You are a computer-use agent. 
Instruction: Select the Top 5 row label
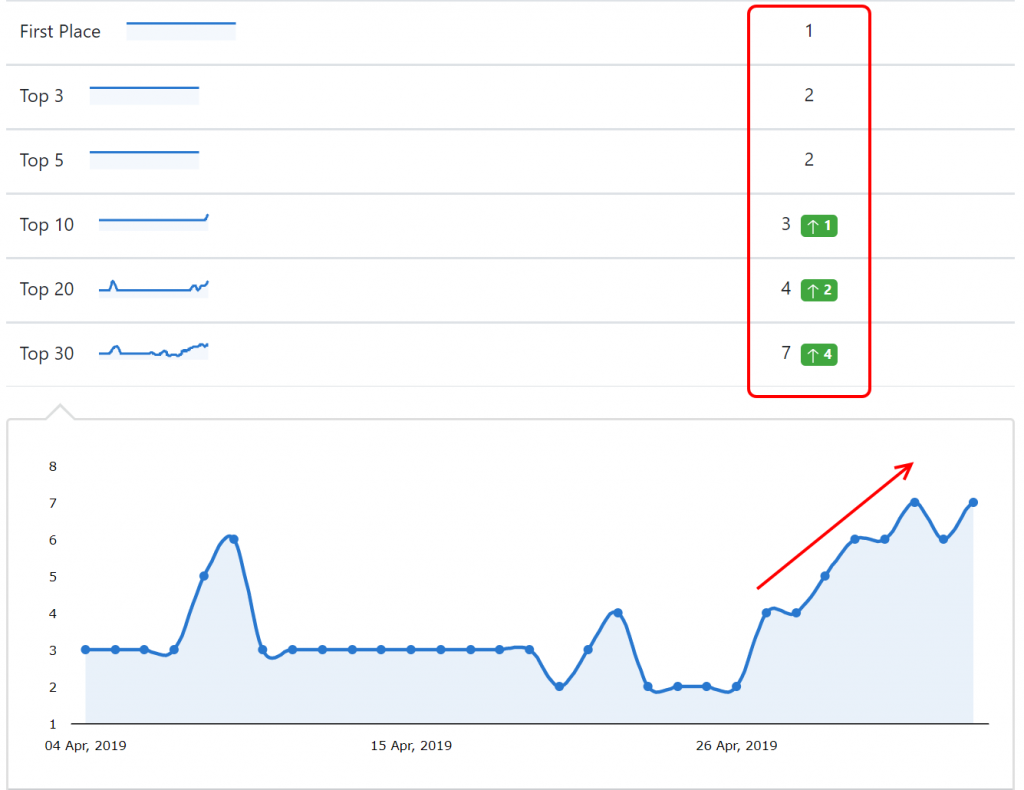[42, 161]
